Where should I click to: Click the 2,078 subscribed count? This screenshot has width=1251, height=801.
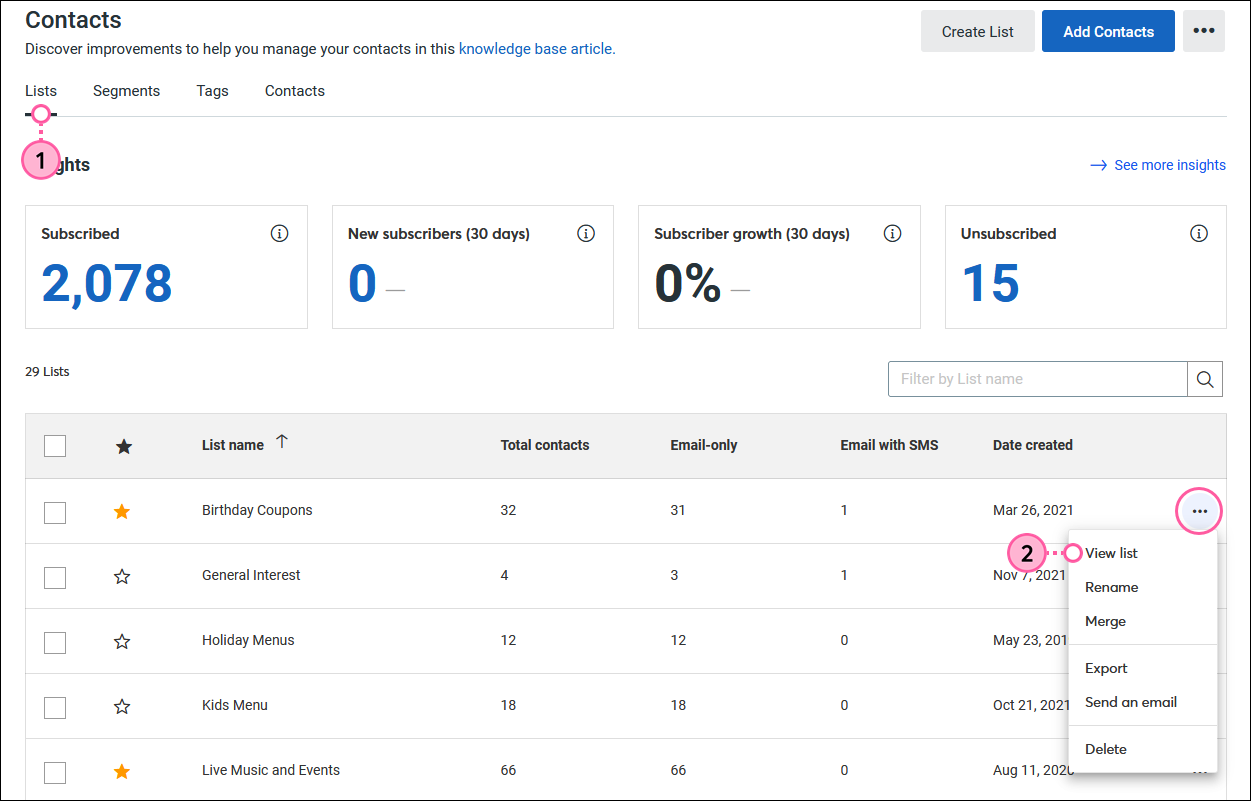pyautogui.click(x=107, y=283)
